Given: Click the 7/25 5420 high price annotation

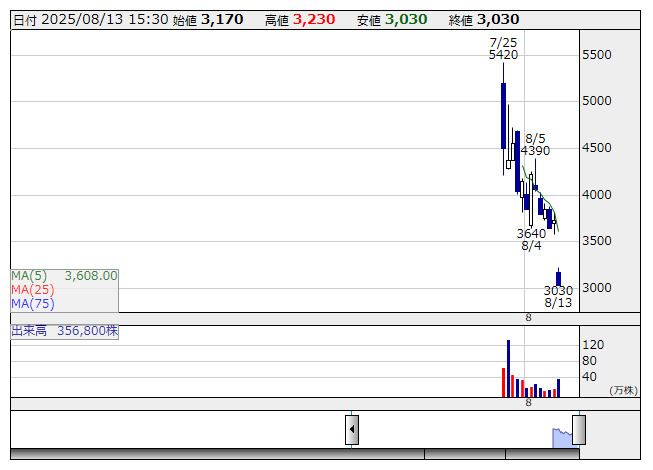Looking at the screenshot, I should pos(503,48).
